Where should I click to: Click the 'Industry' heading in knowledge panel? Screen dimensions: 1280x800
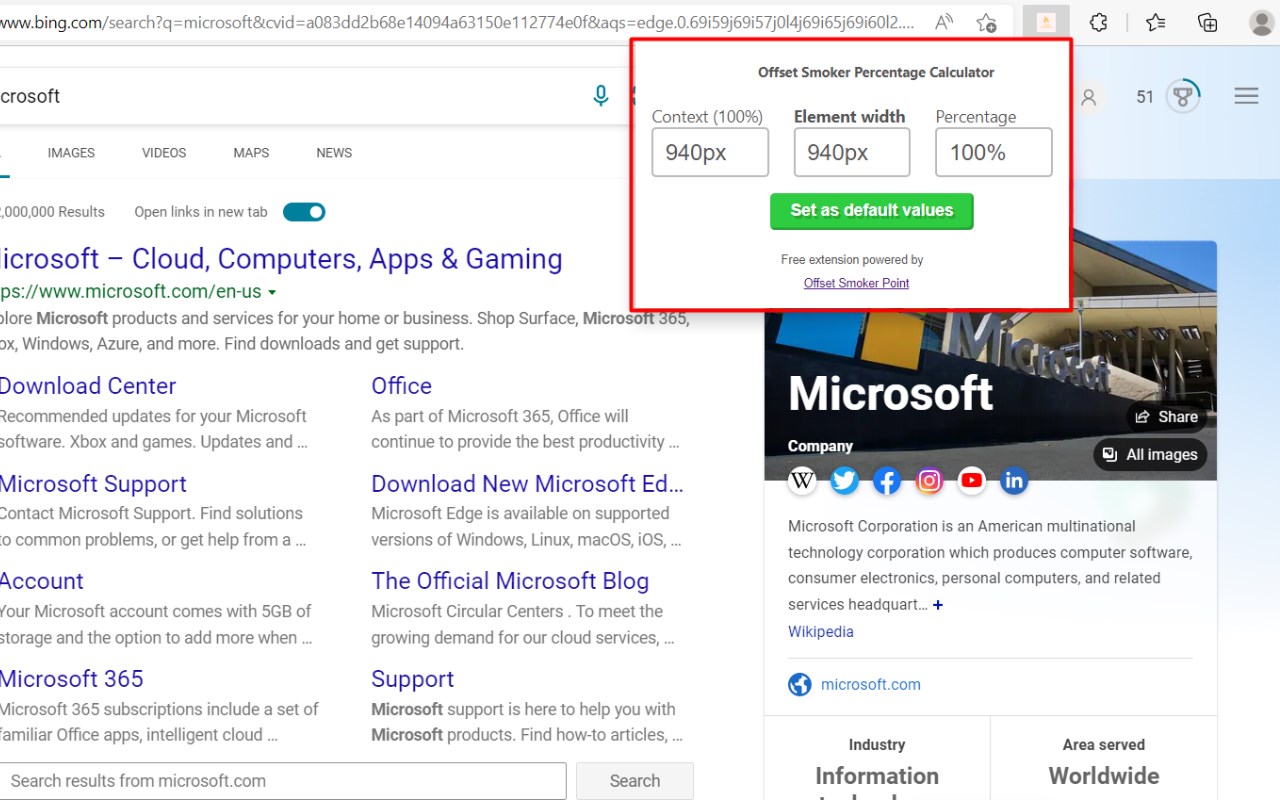point(877,745)
